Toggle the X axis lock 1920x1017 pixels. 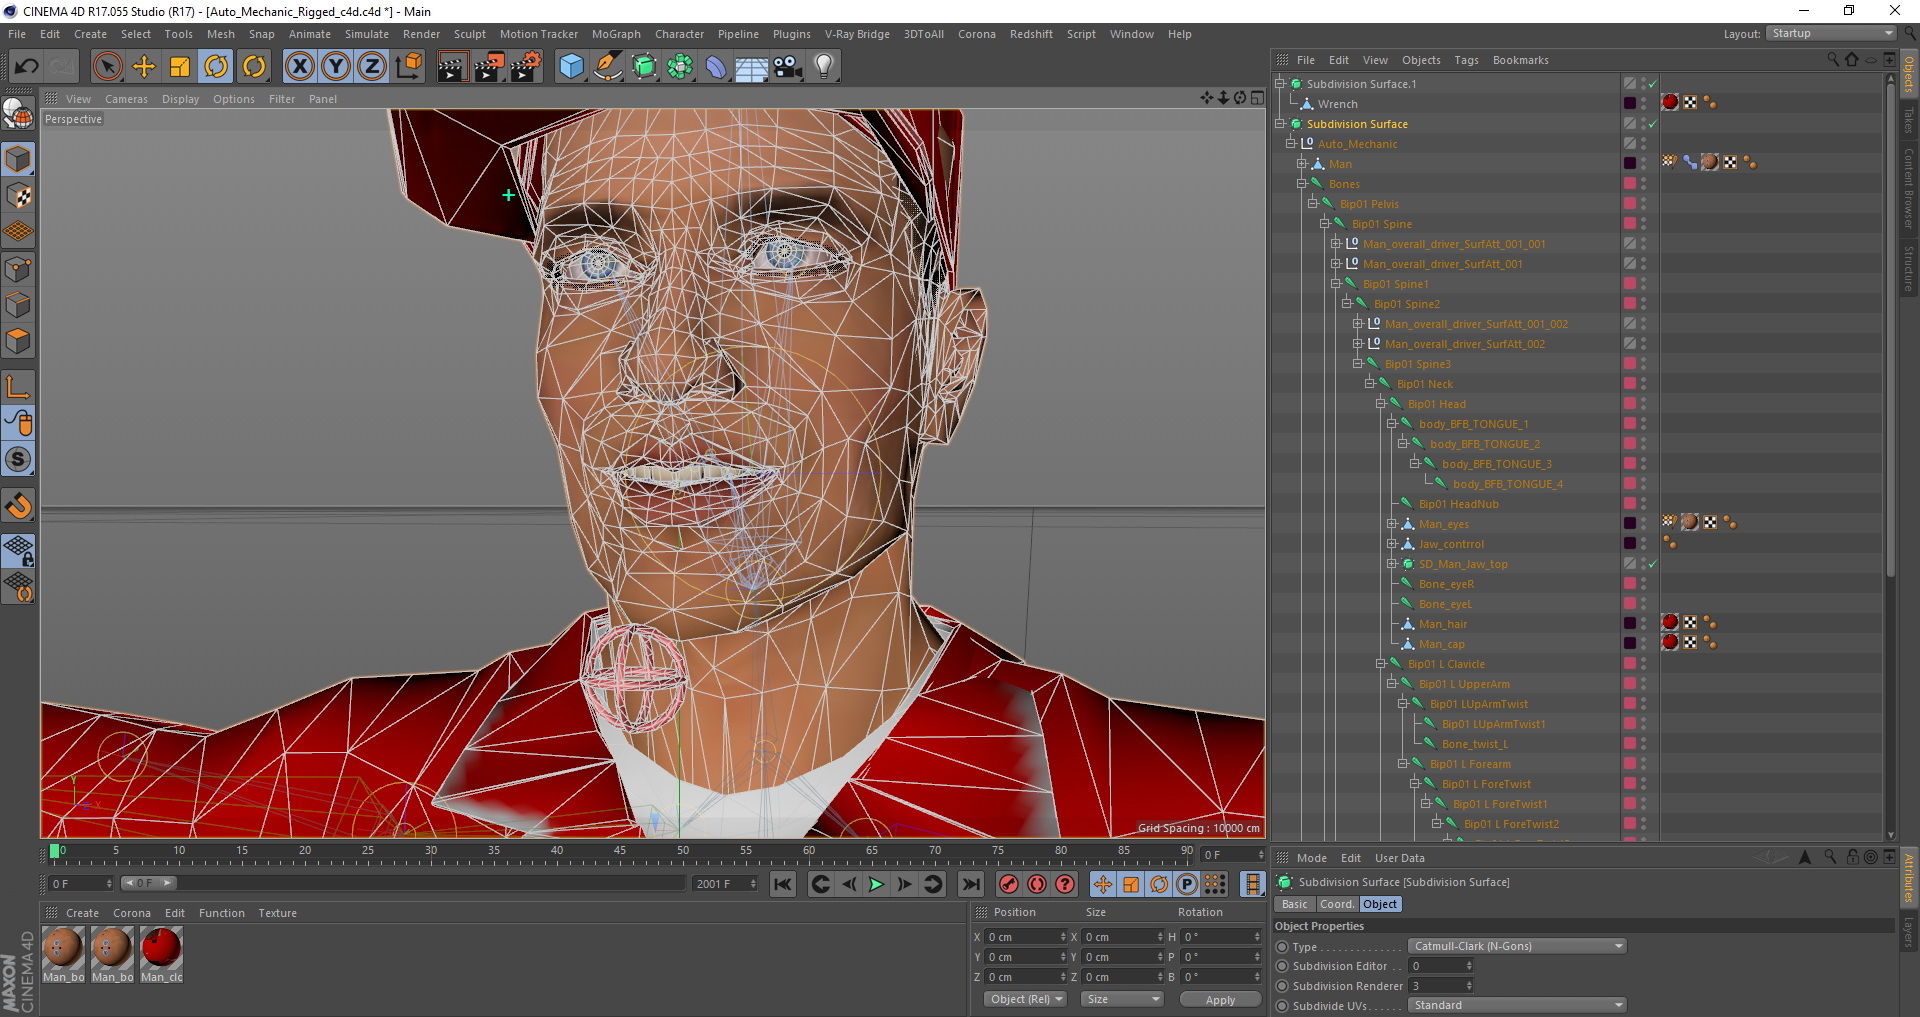(x=300, y=66)
